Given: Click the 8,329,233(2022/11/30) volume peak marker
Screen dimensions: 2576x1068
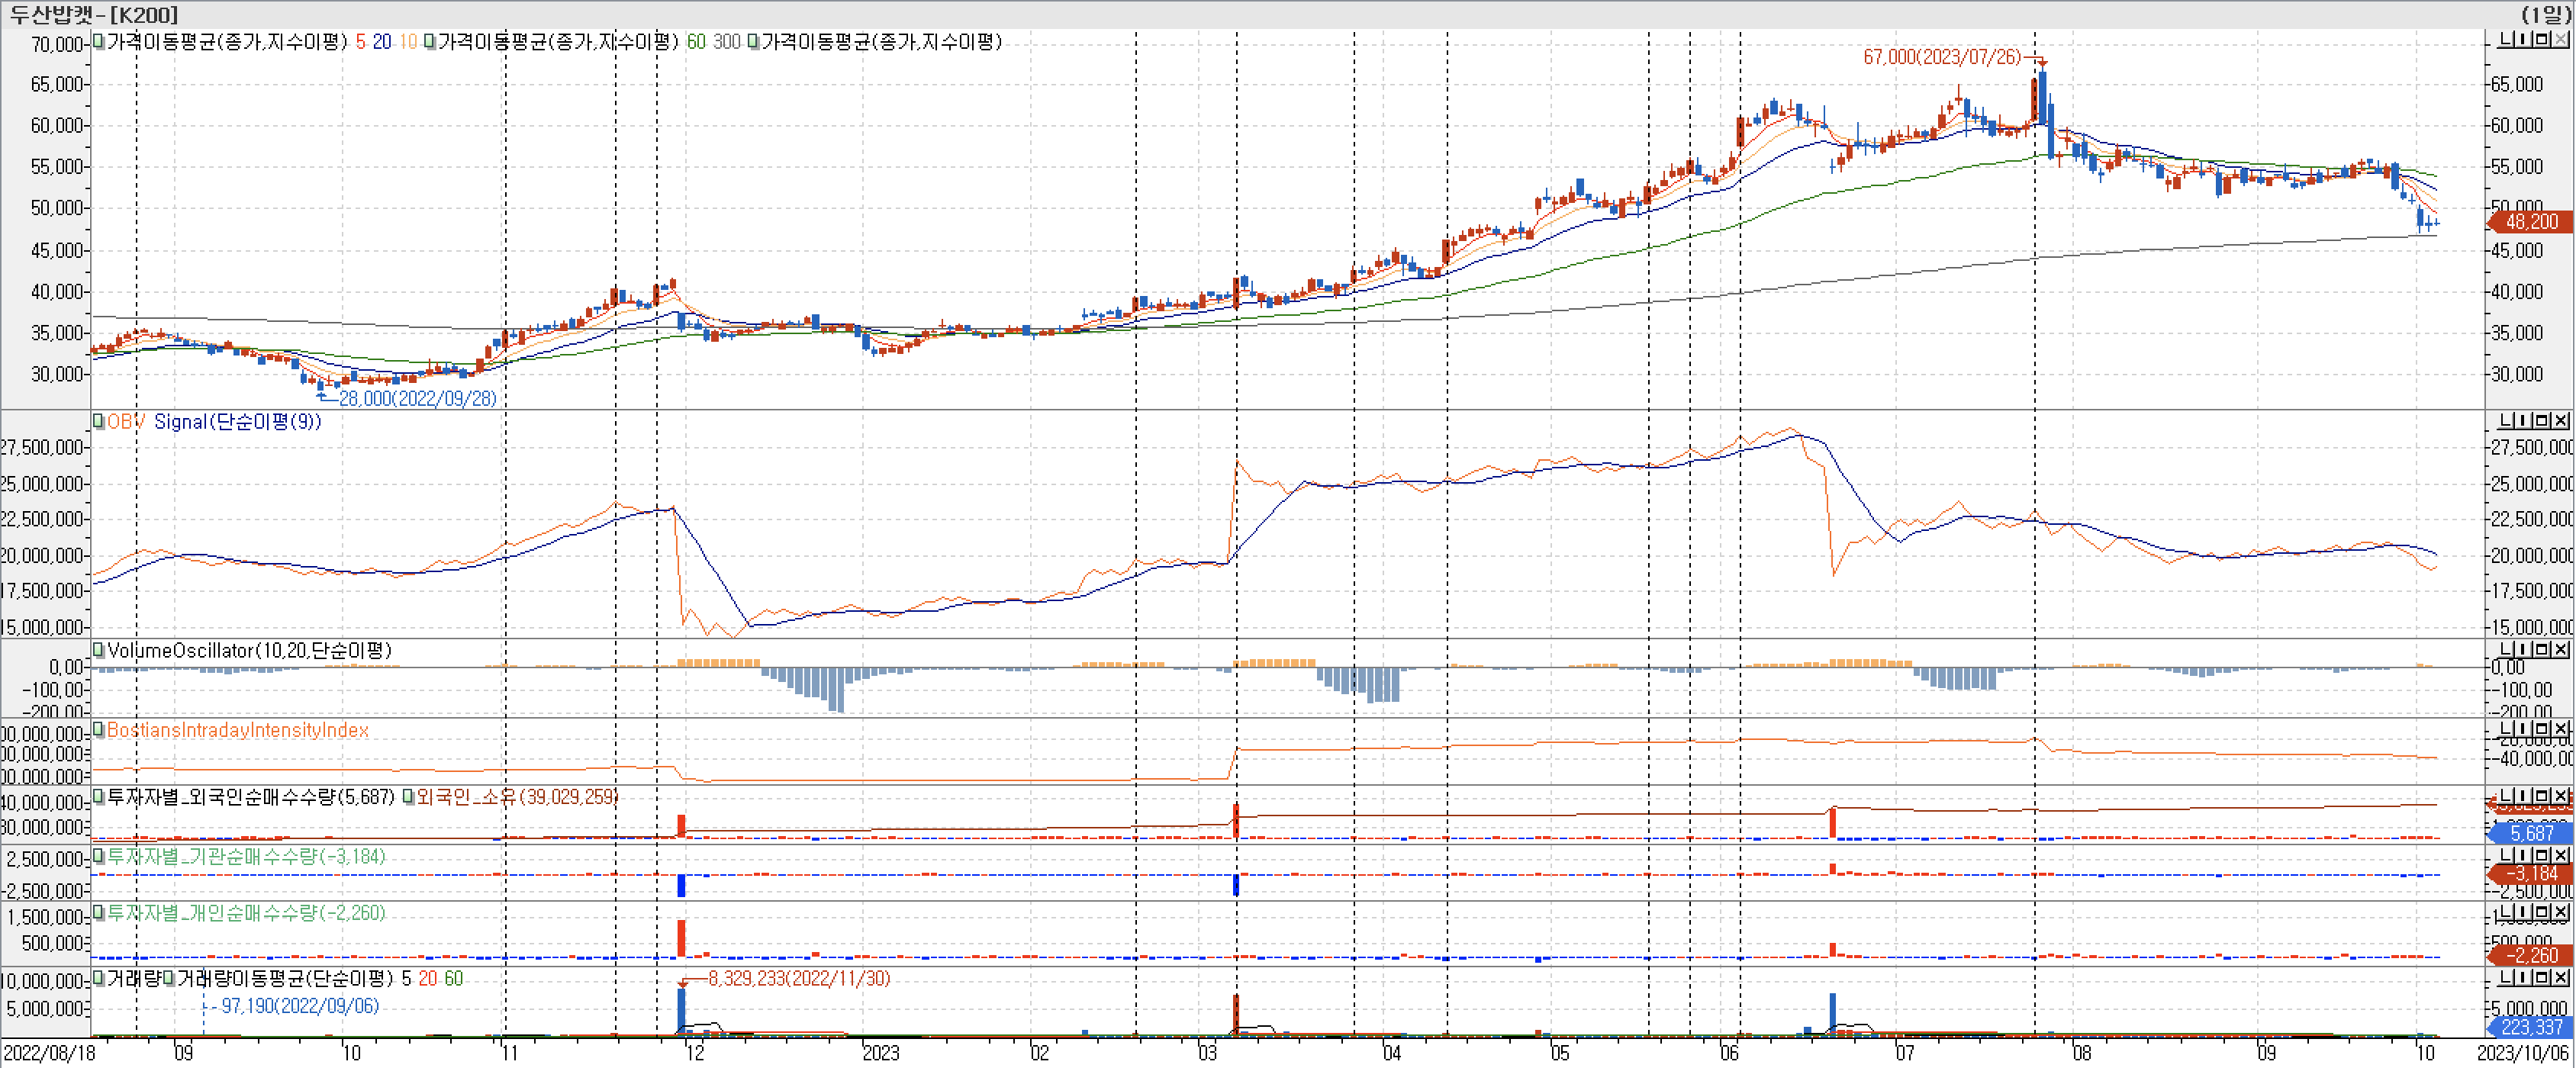Looking at the screenshot, I should pos(798,978).
